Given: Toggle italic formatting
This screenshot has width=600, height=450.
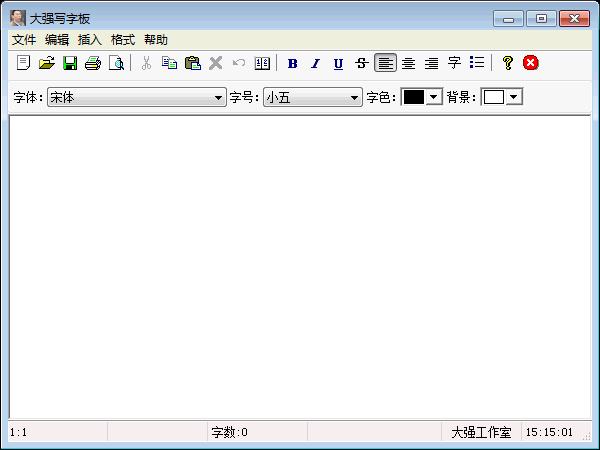Looking at the screenshot, I should [x=315, y=63].
